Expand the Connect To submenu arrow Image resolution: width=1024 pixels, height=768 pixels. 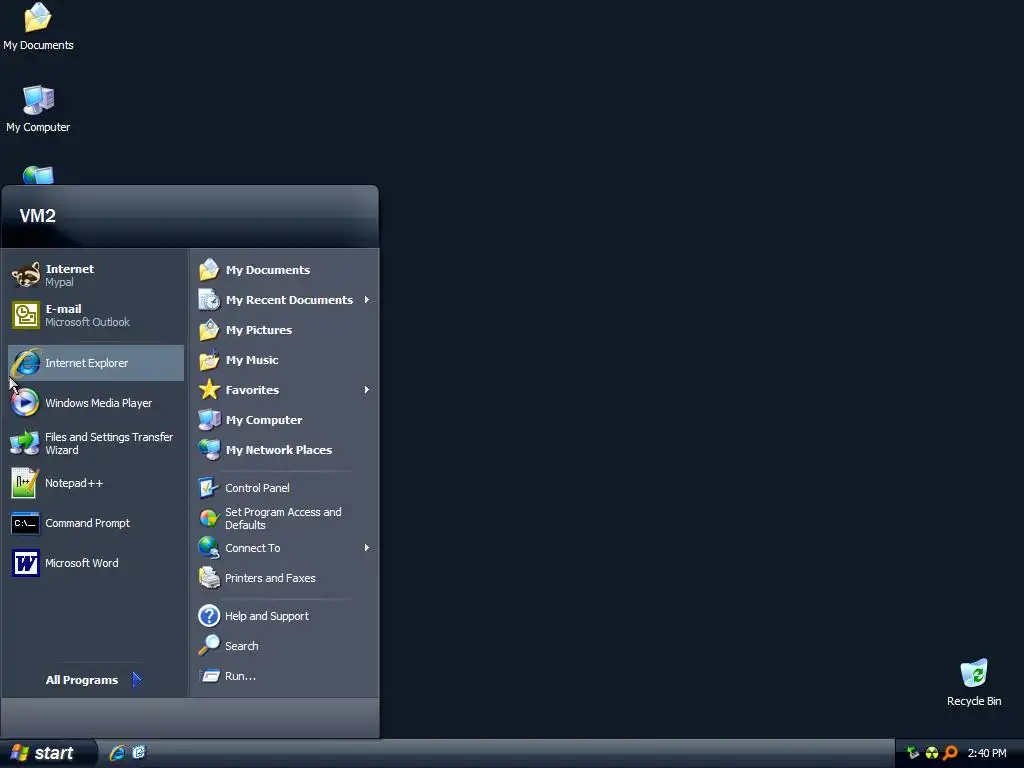coord(366,548)
